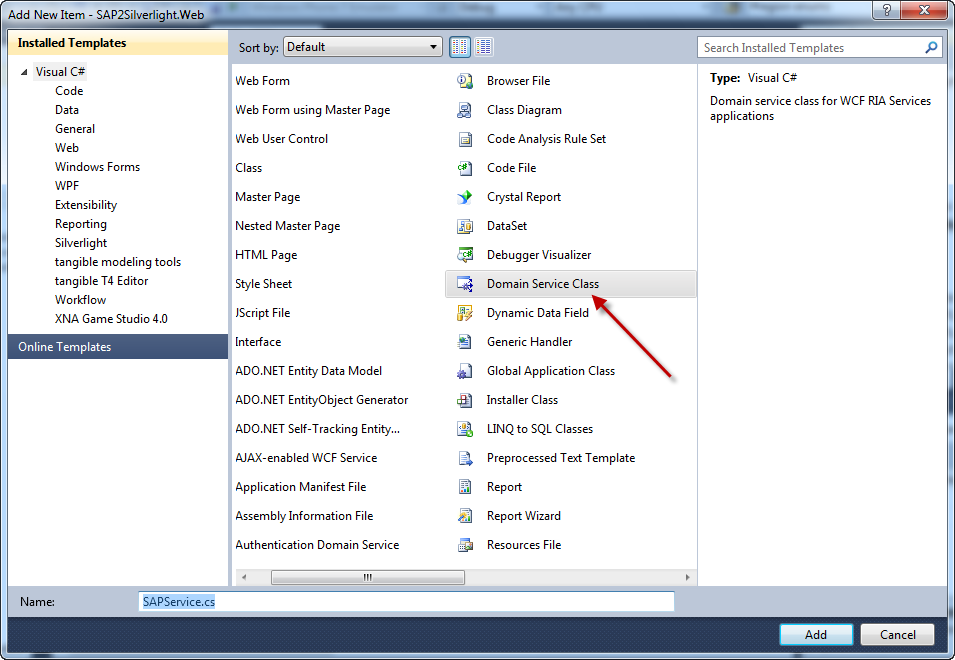Select the Generic Handler icon
The height and width of the screenshot is (660, 955).
tap(465, 342)
